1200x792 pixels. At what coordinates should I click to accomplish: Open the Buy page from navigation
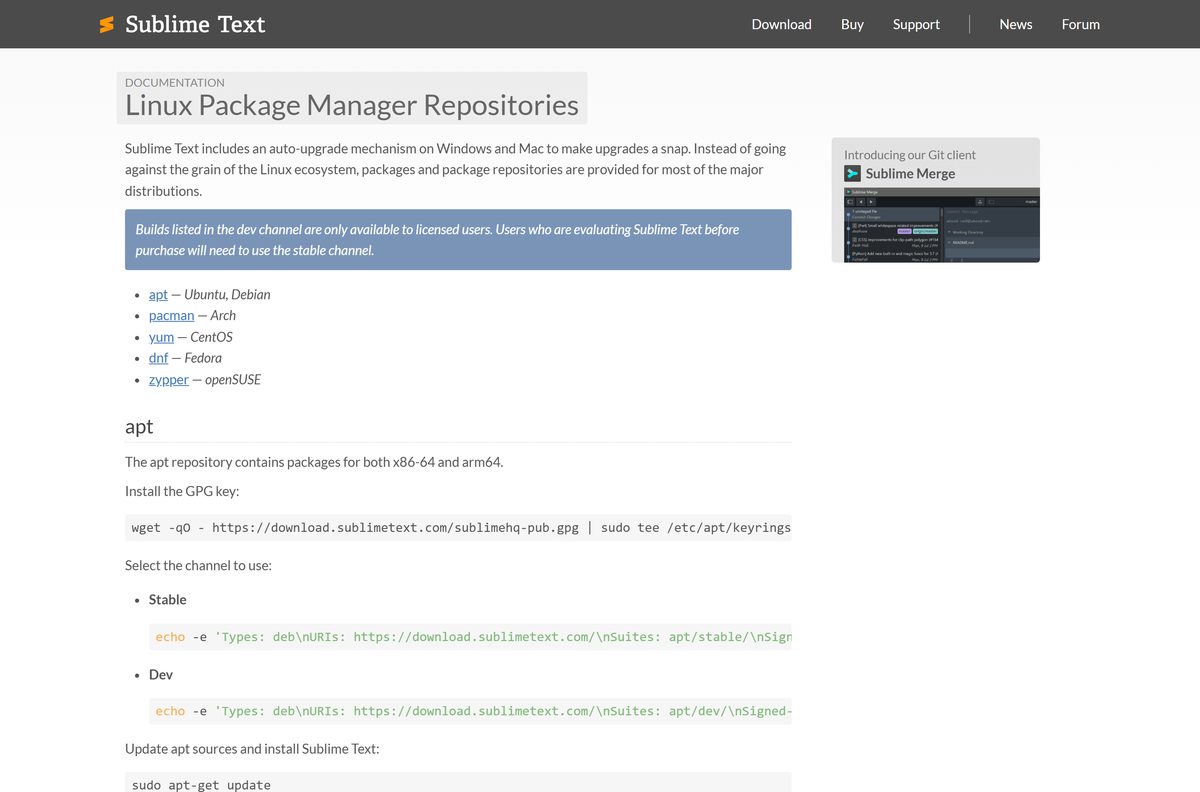click(x=852, y=24)
